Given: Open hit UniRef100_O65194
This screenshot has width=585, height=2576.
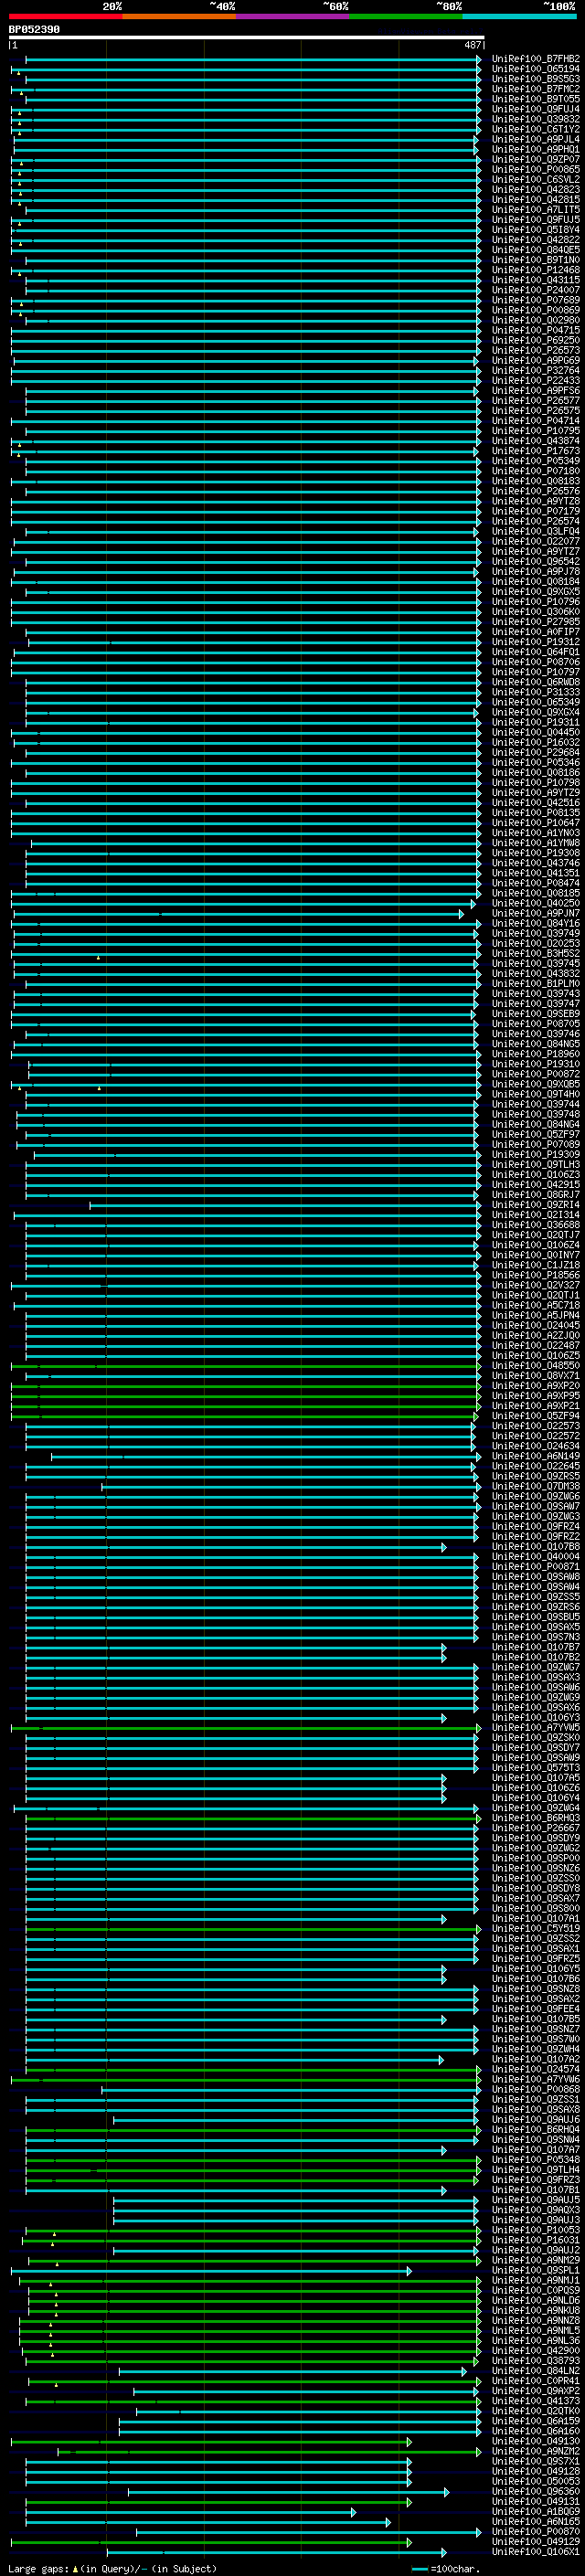Looking at the screenshot, I should click(536, 69).
